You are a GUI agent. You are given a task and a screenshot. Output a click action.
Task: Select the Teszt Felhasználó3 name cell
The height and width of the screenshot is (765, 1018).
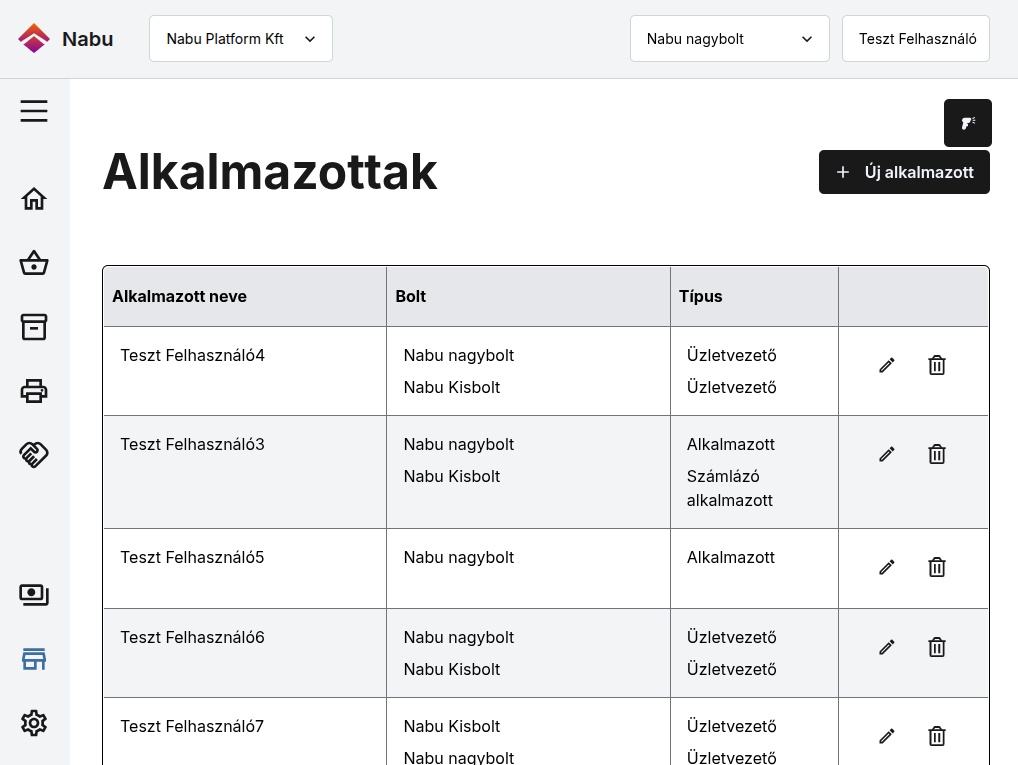[245, 472]
